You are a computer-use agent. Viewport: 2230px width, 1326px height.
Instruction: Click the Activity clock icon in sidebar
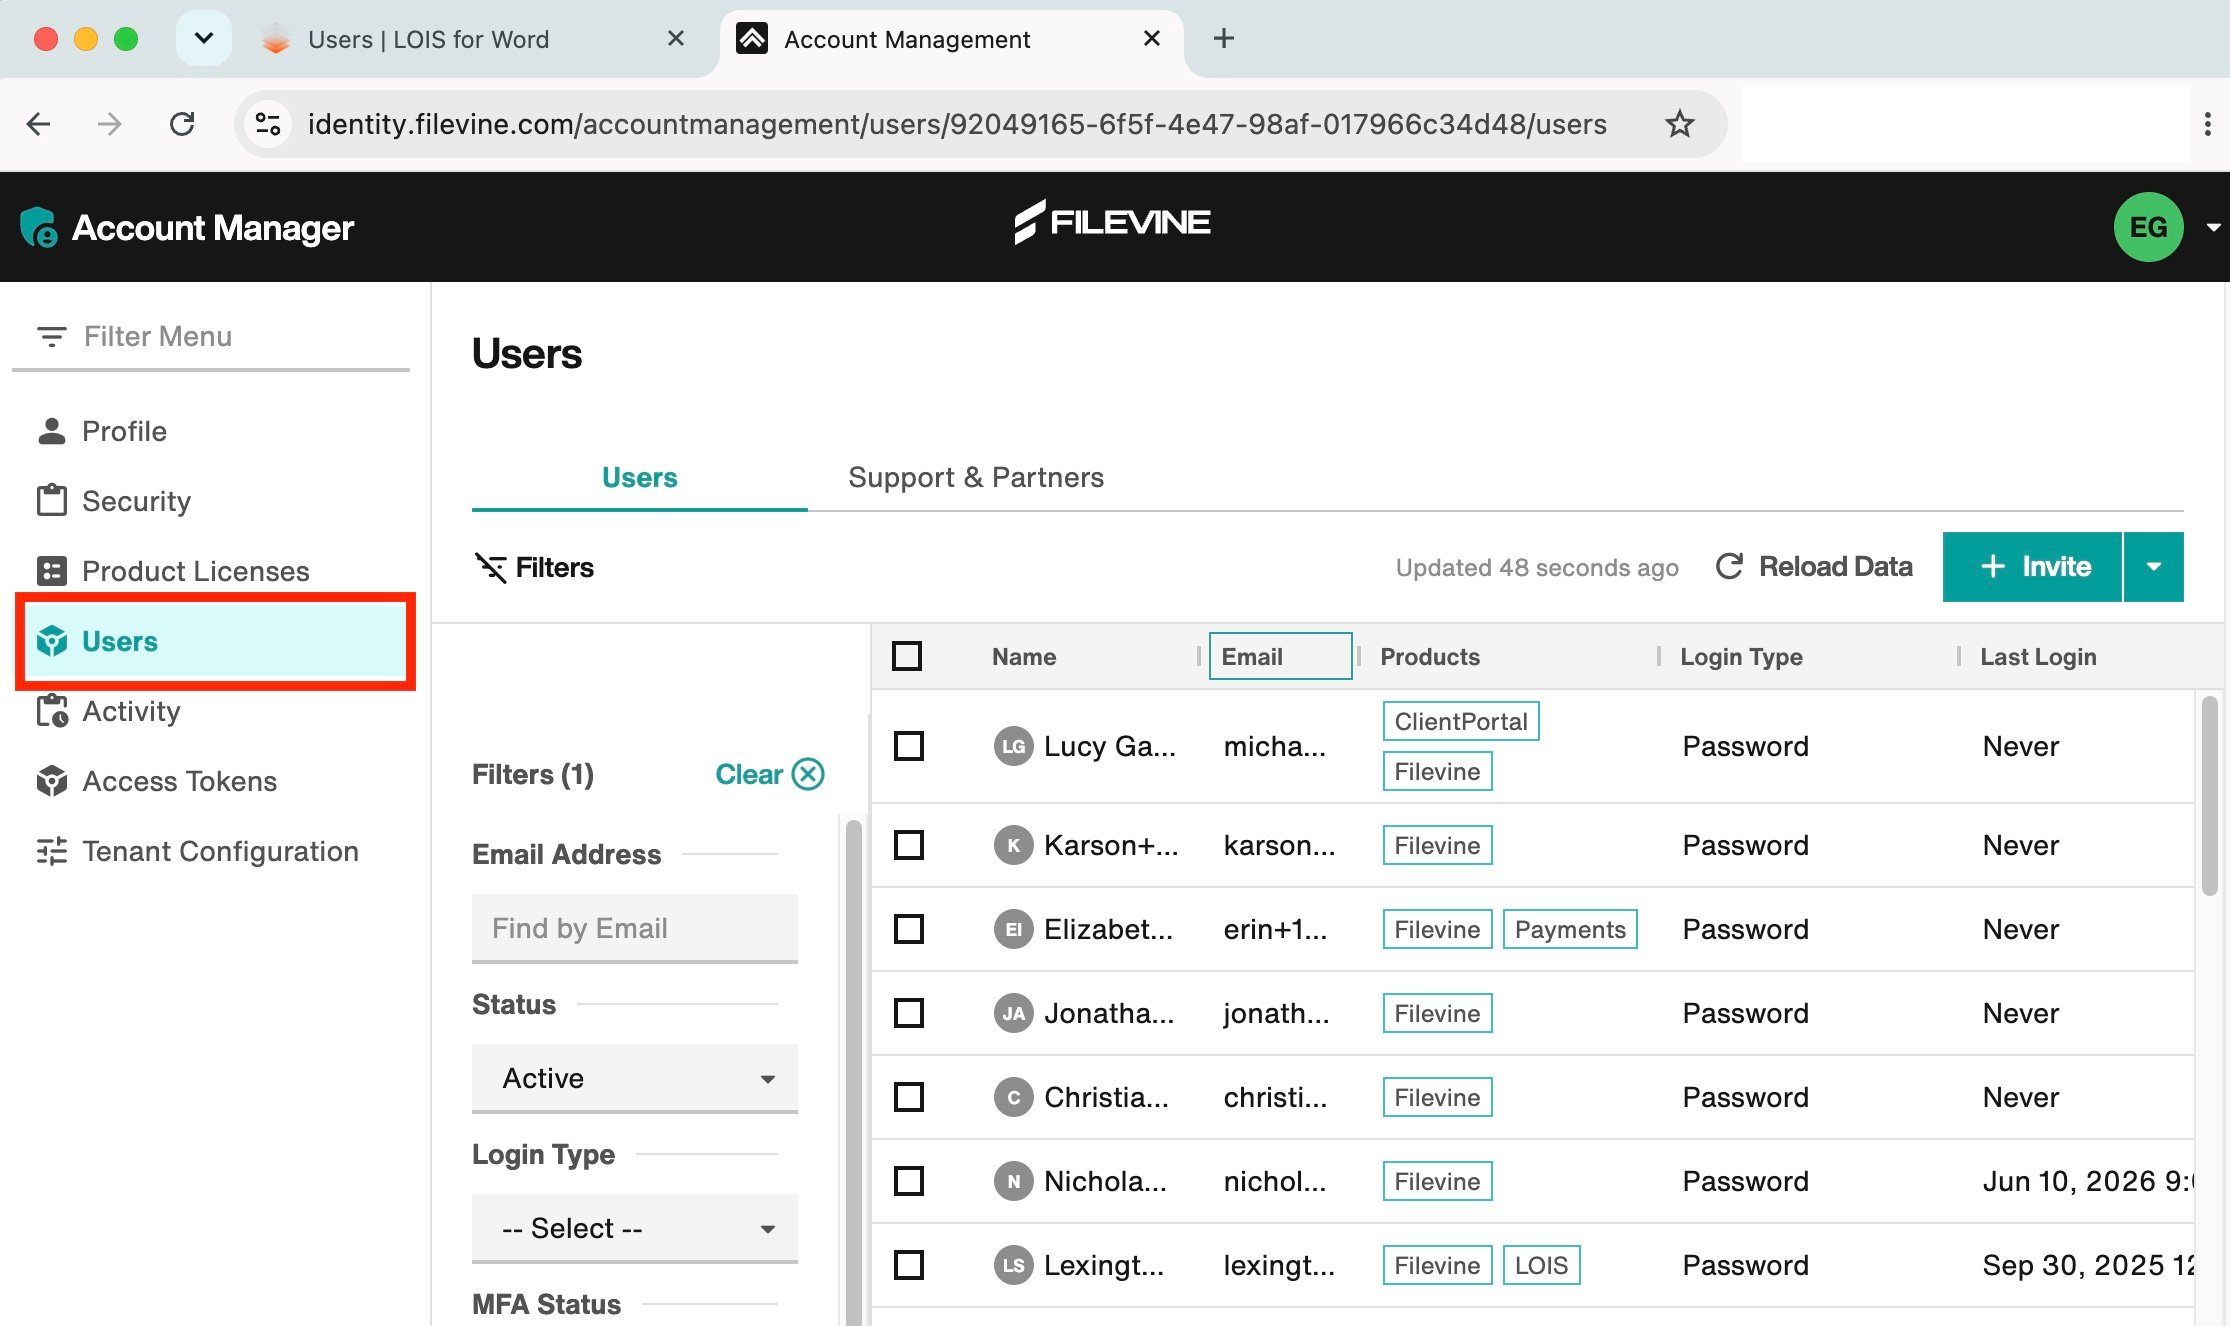click(x=51, y=711)
